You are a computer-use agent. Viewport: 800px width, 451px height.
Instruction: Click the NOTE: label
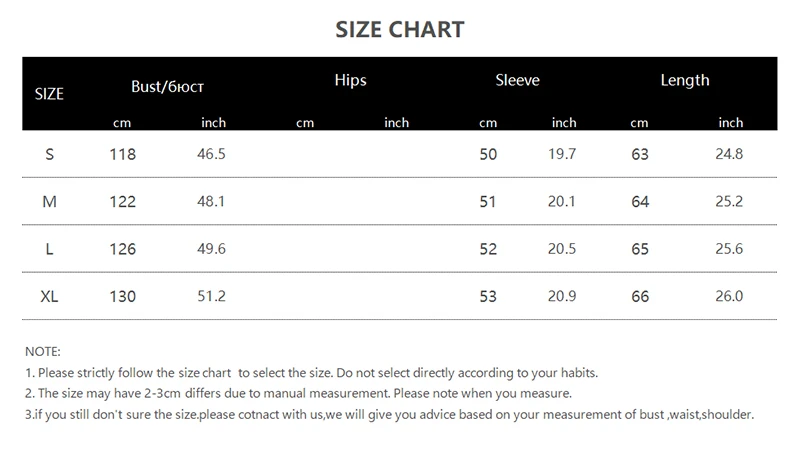[x=43, y=352]
